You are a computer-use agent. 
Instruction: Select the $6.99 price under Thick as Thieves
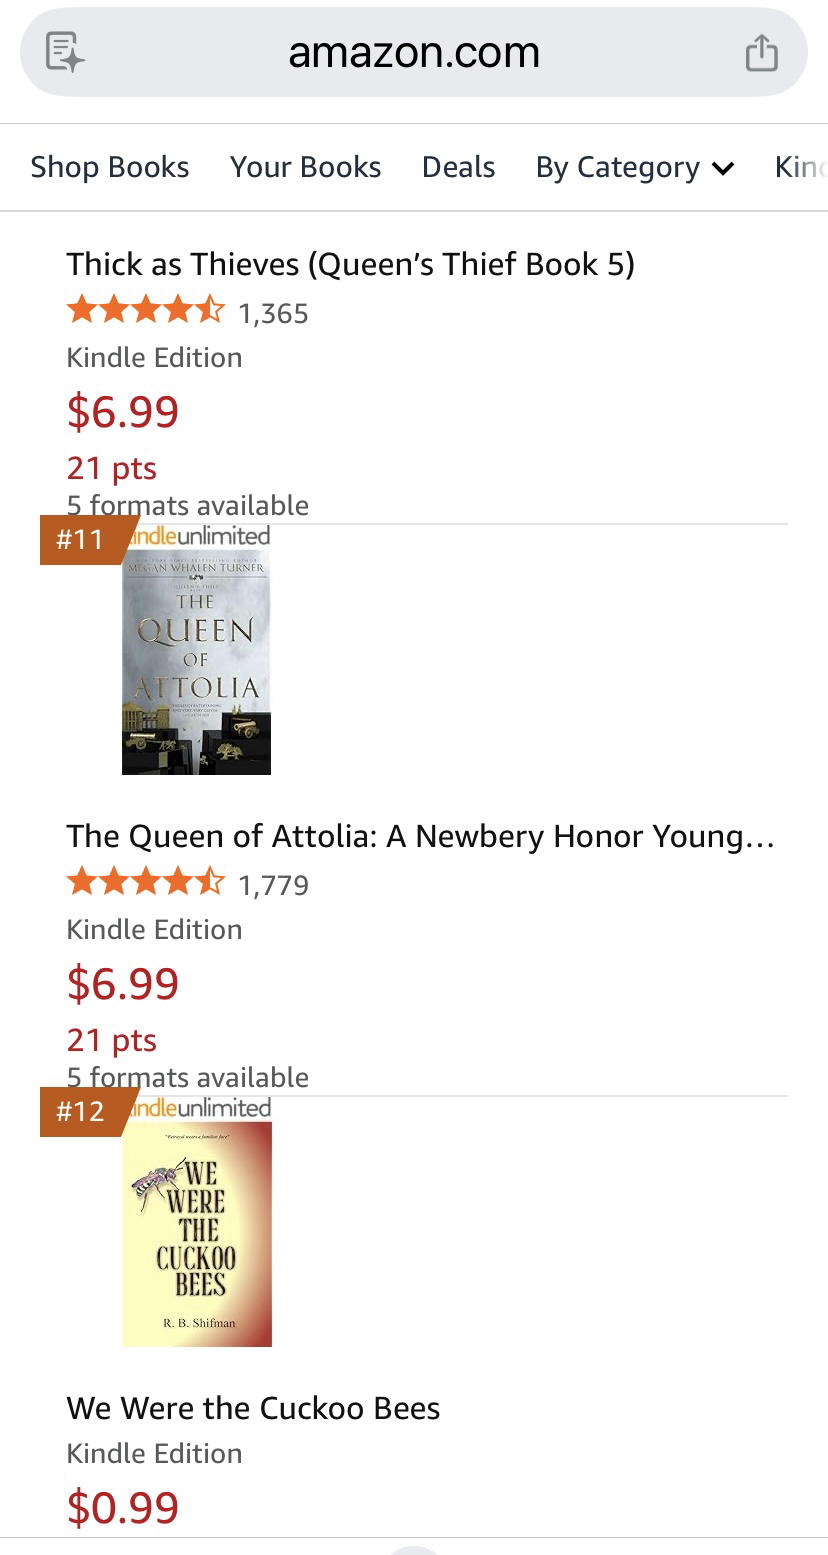123,411
